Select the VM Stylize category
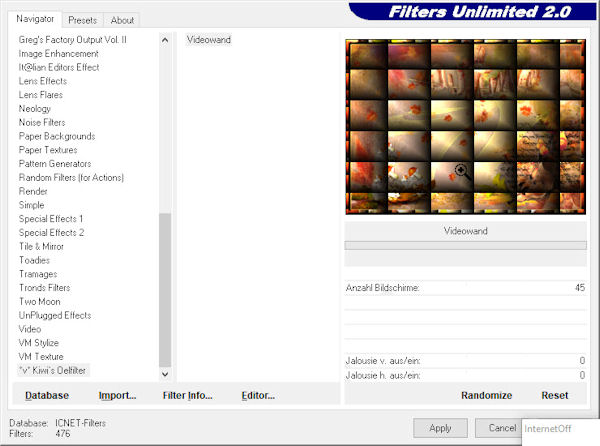 click(x=39, y=343)
